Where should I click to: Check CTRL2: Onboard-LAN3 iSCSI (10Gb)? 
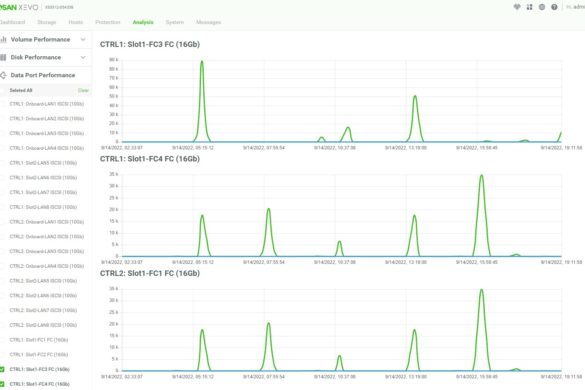47,251
